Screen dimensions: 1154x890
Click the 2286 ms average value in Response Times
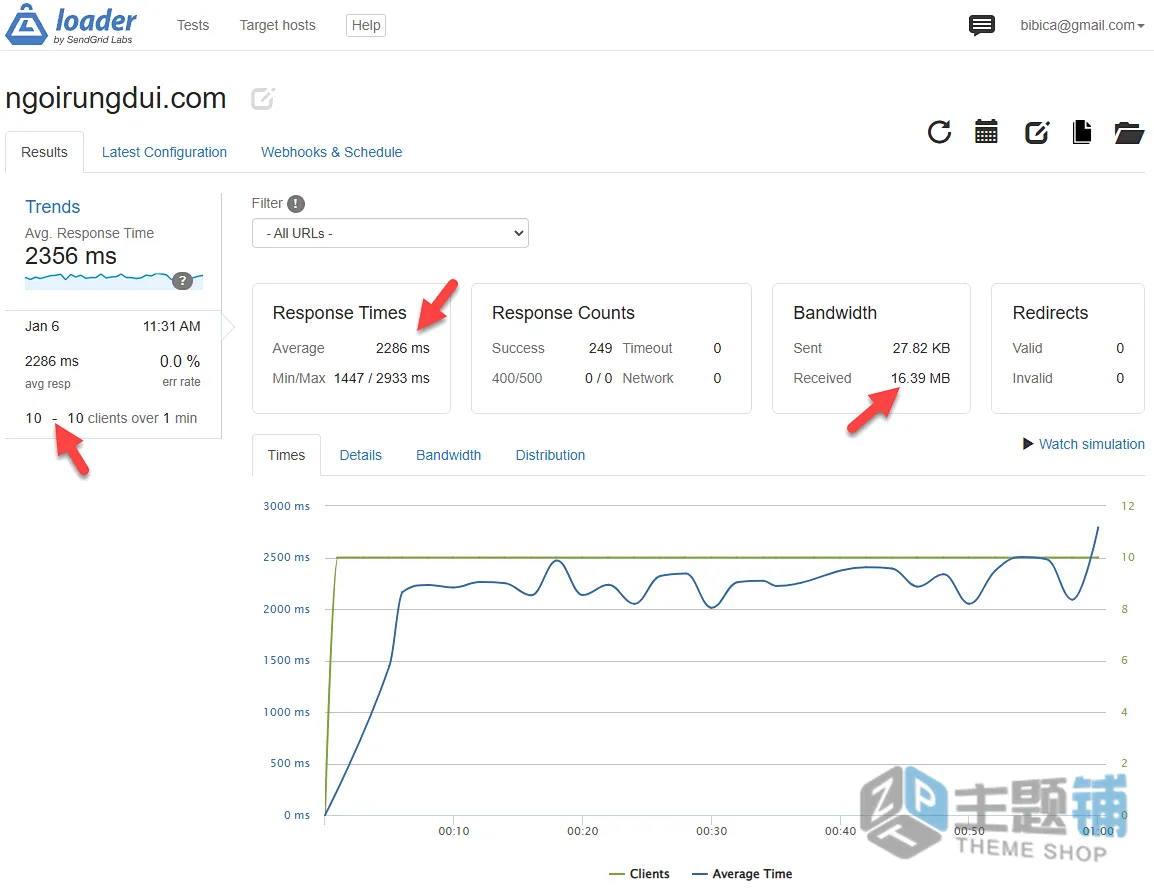[403, 348]
